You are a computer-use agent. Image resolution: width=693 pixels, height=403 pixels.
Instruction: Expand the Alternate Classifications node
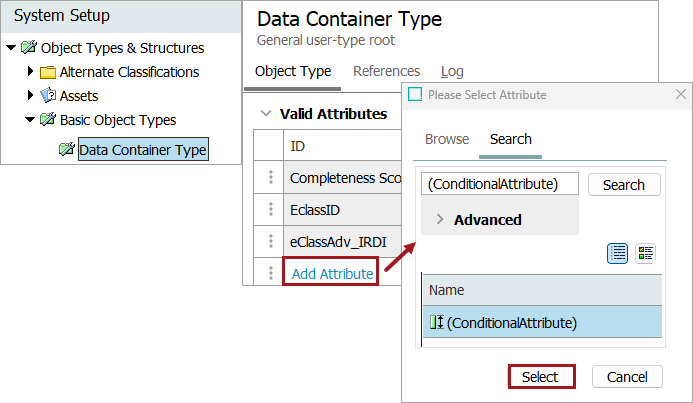[30, 72]
